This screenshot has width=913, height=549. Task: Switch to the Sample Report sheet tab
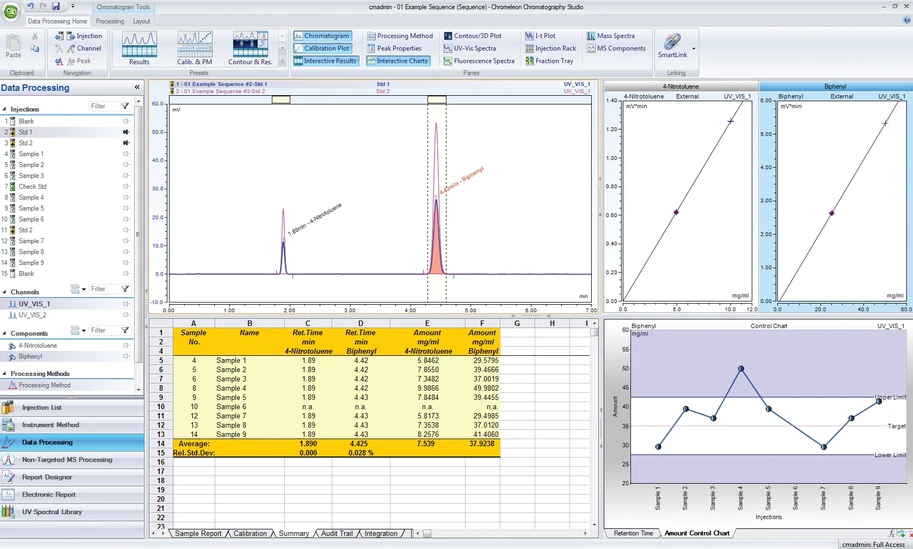(x=196, y=534)
